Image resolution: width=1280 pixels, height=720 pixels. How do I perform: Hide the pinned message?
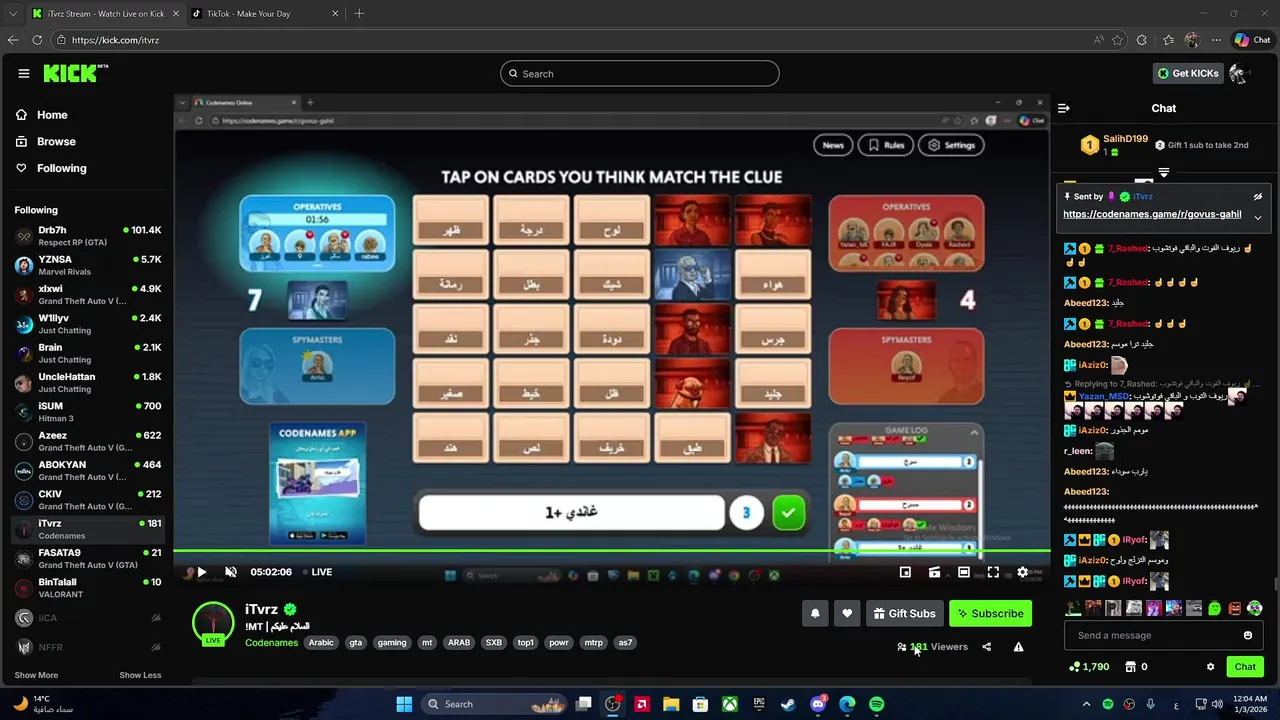(1258, 197)
